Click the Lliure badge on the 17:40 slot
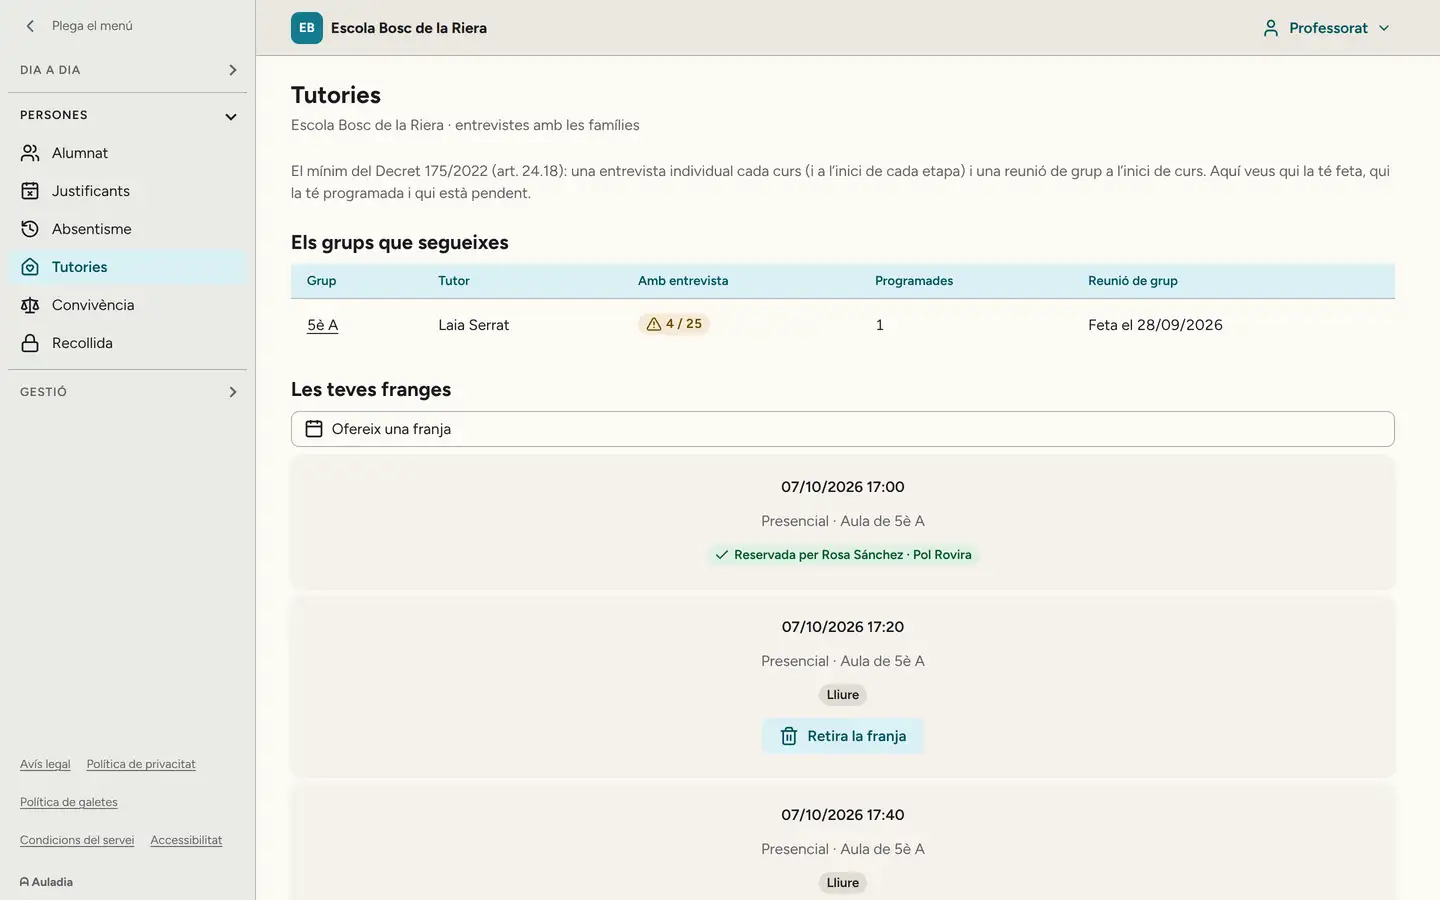The height and width of the screenshot is (900, 1440). pyautogui.click(x=843, y=883)
